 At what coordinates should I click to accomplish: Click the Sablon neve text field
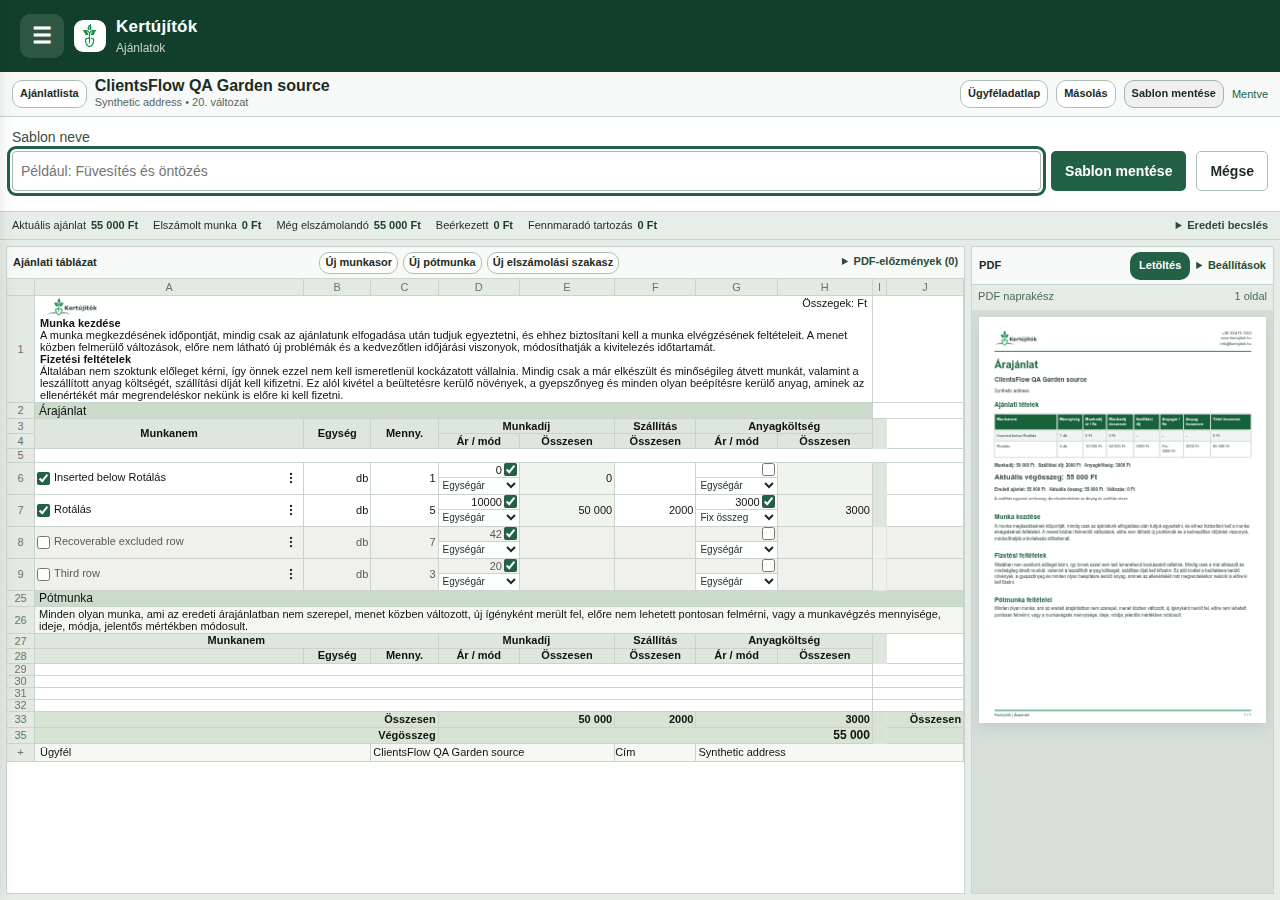point(527,171)
